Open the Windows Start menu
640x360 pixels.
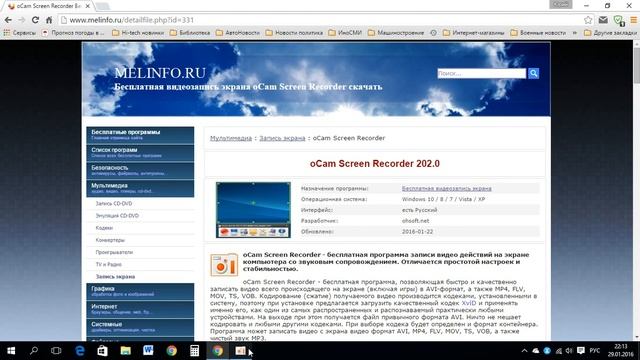pos(11,351)
